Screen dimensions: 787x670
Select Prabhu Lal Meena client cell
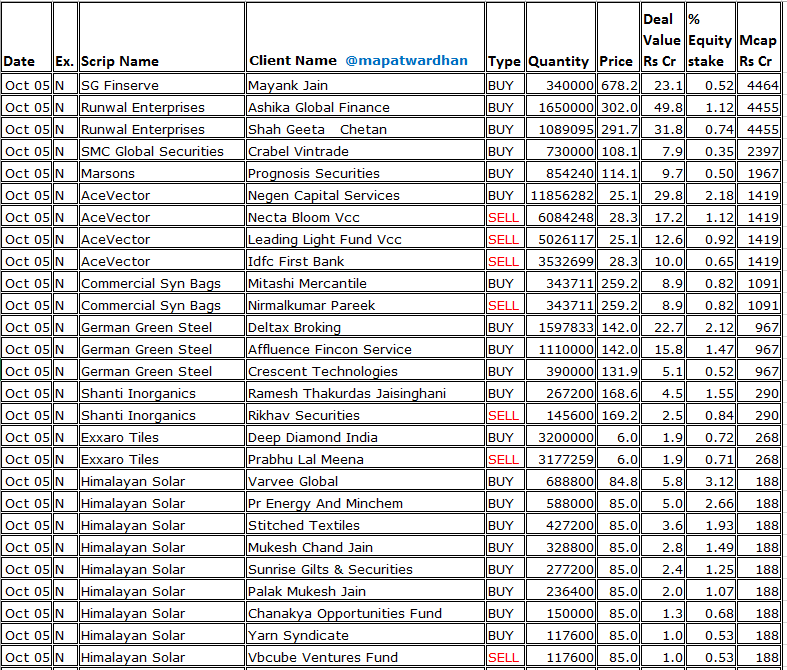point(365,460)
